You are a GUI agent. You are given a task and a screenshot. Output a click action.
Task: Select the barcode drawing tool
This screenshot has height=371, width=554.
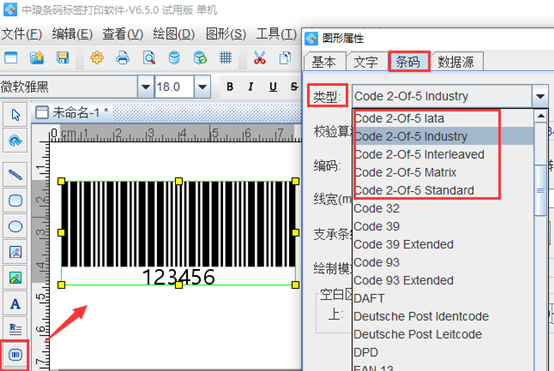point(15,354)
